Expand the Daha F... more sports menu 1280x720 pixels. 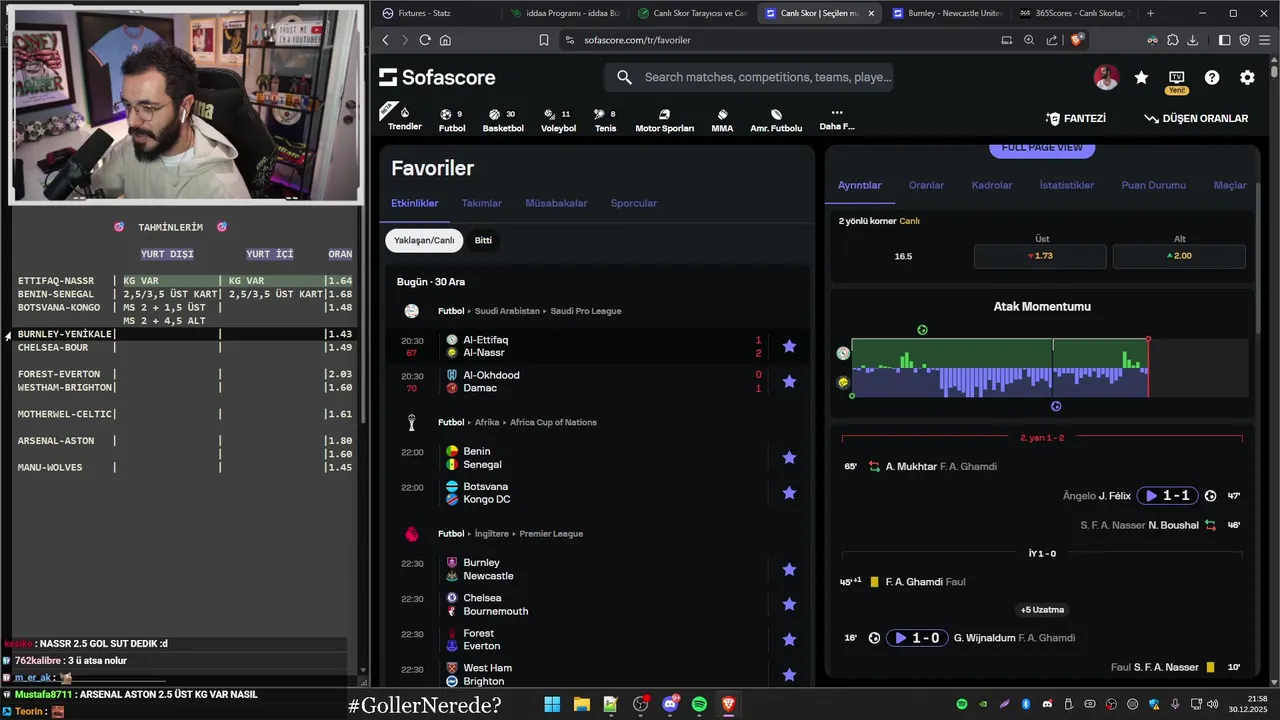point(837,119)
